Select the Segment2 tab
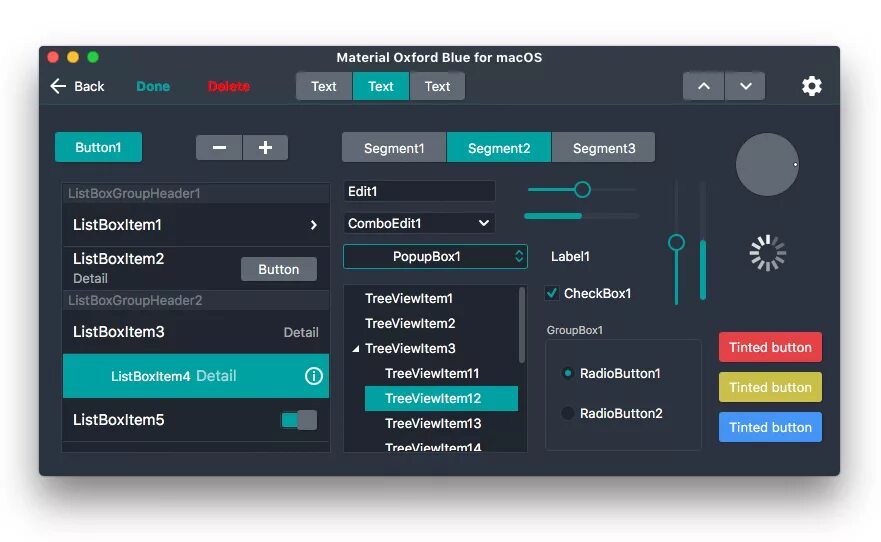This screenshot has width=881, height=542. [x=499, y=148]
